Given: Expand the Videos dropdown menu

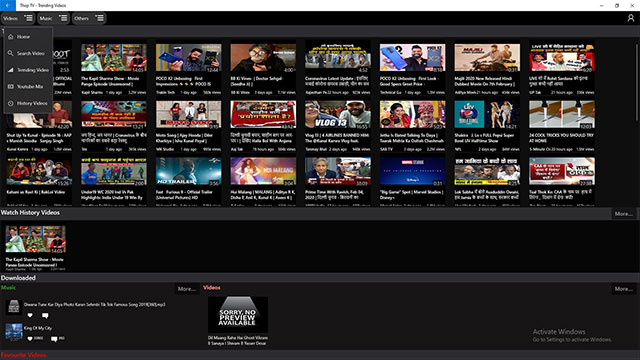Looking at the screenshot, I should (x=18, y=18).
